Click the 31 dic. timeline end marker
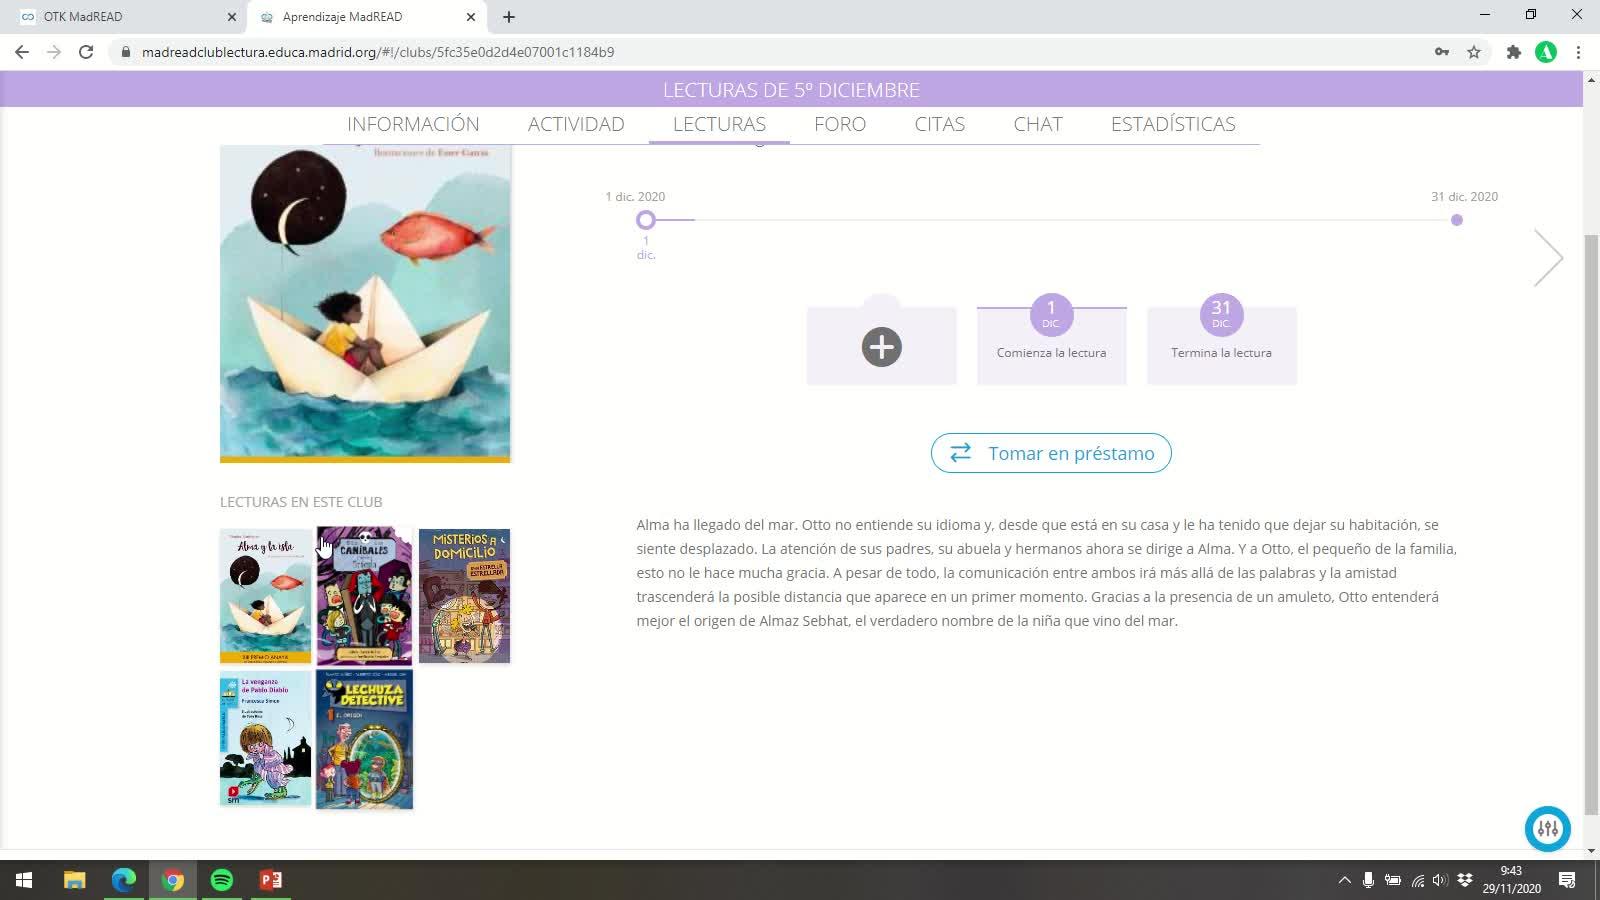 point(1457,220)
